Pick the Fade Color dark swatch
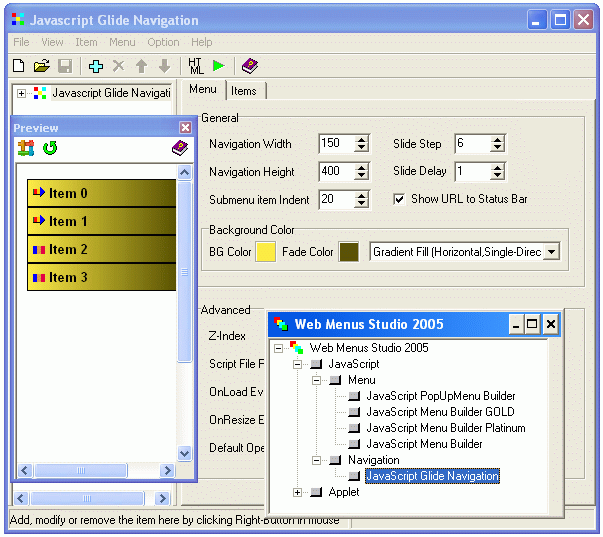Image resolution: width=603 pixels, height=537 pixels. [349, 252]
